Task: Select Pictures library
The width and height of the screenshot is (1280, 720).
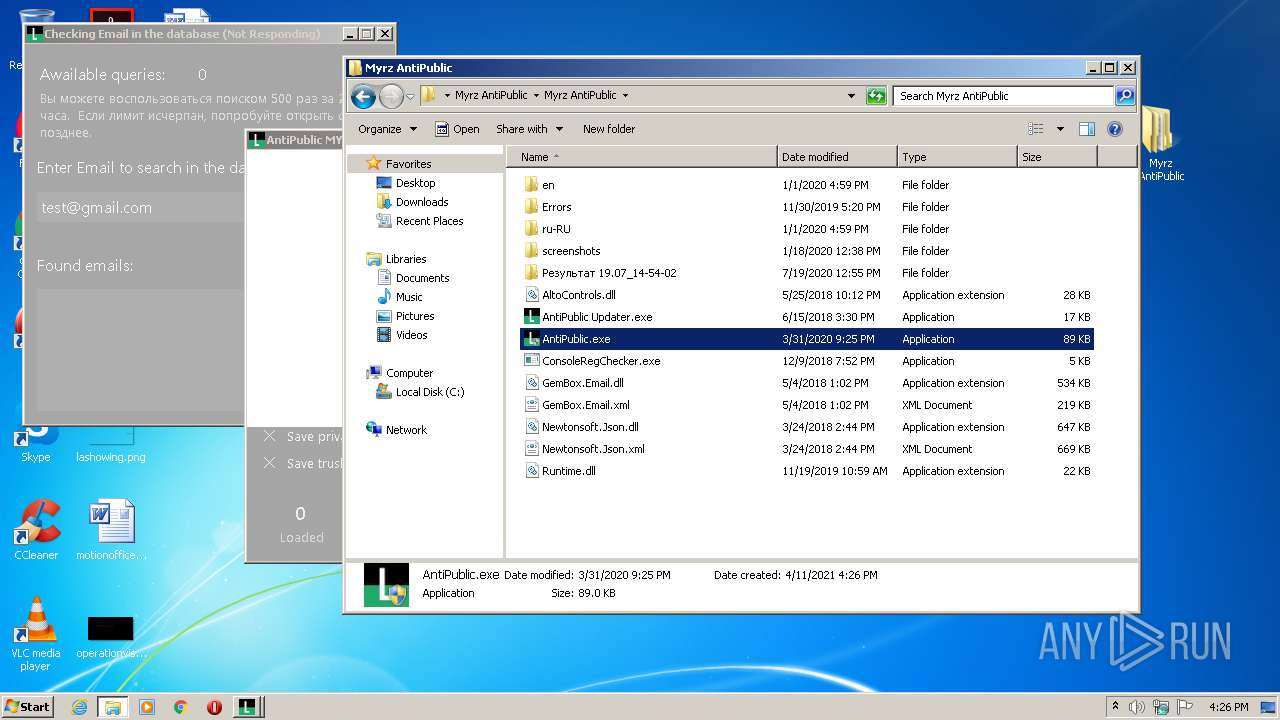Action: point(414,316)
